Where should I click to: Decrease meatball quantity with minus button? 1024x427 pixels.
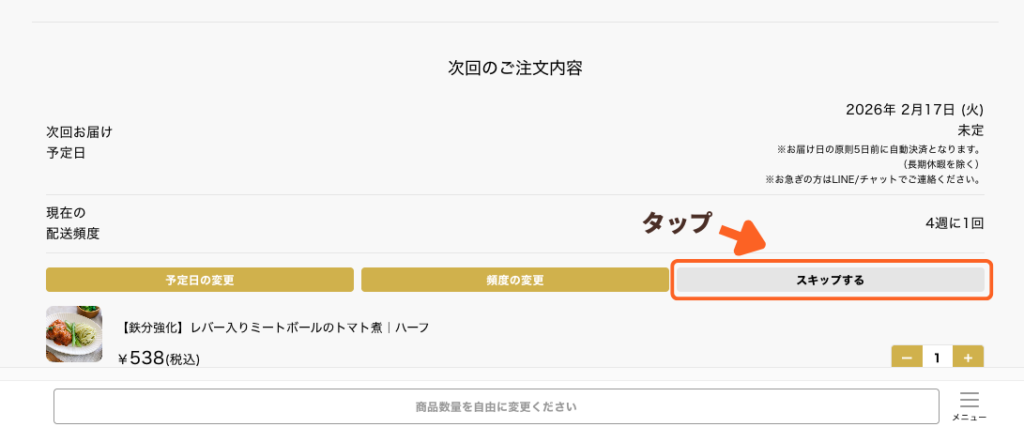[x=906, y=358]
